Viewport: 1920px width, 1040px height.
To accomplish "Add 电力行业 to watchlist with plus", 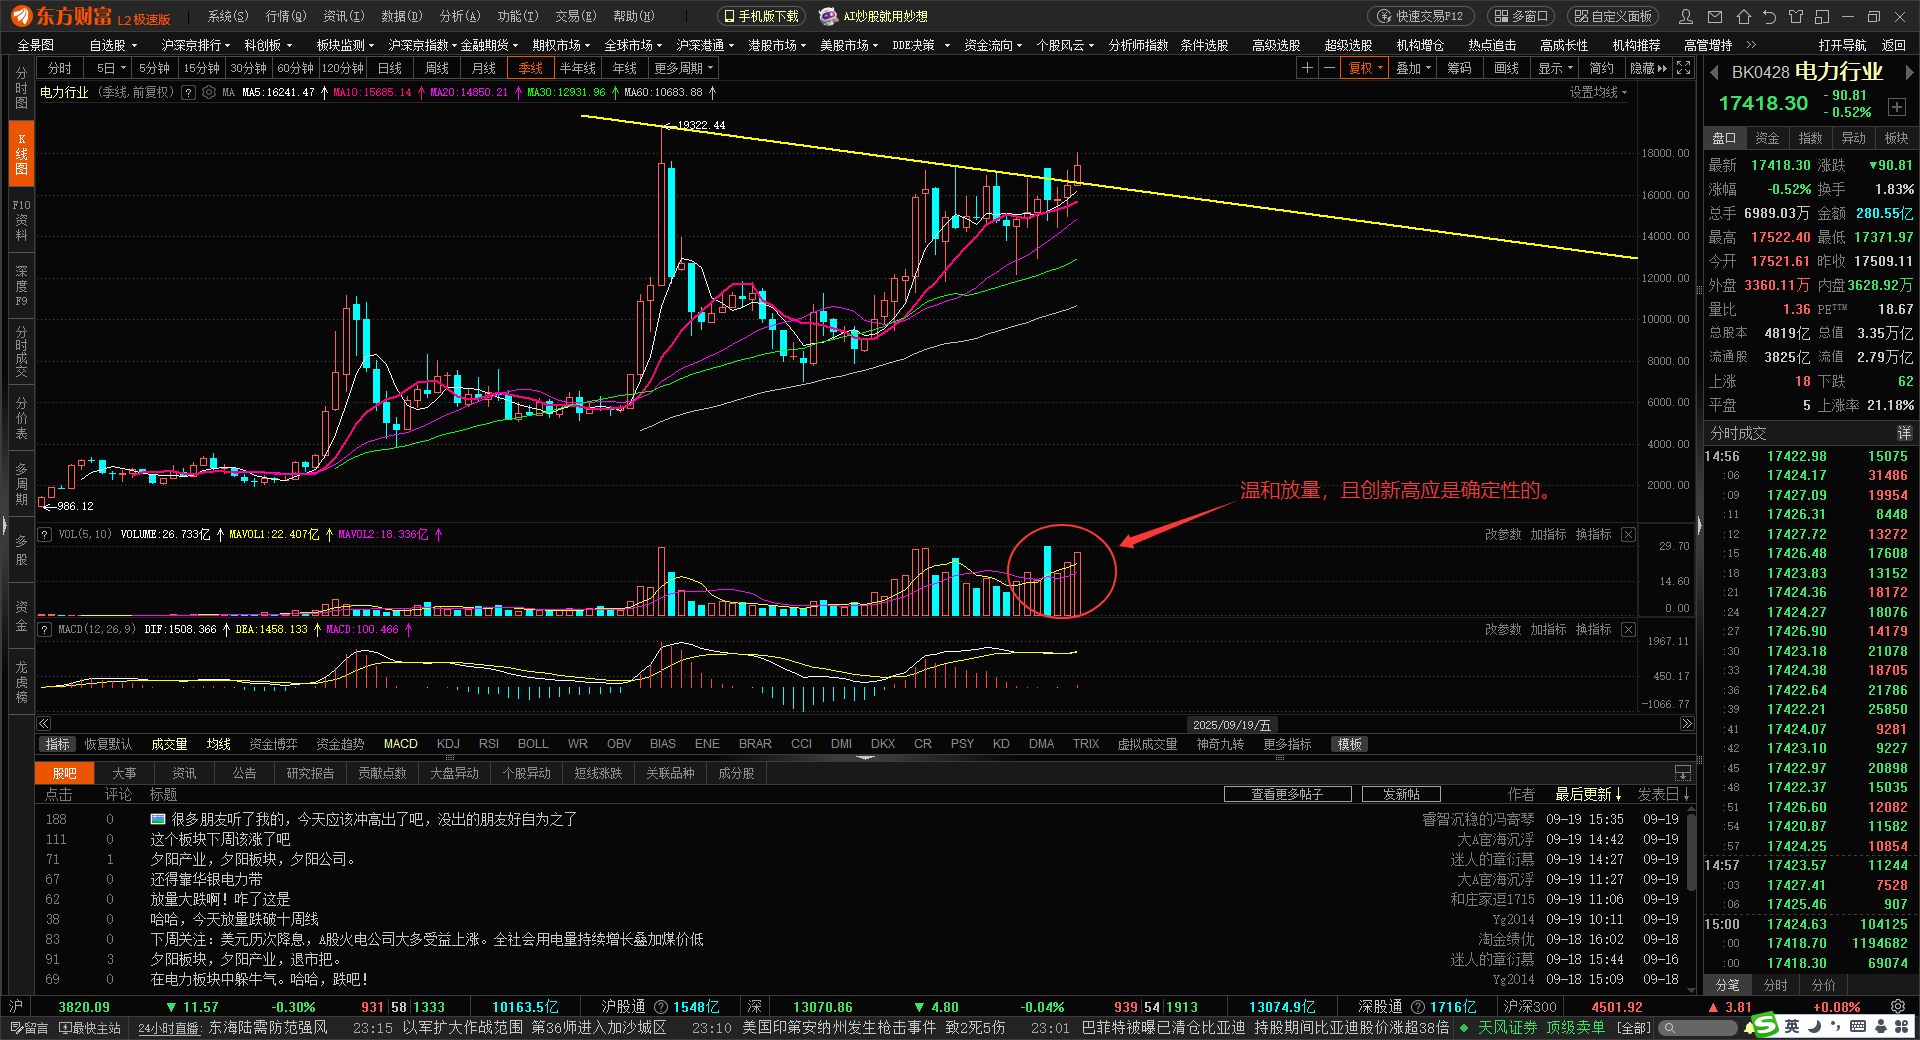I will pos(1897,107).
